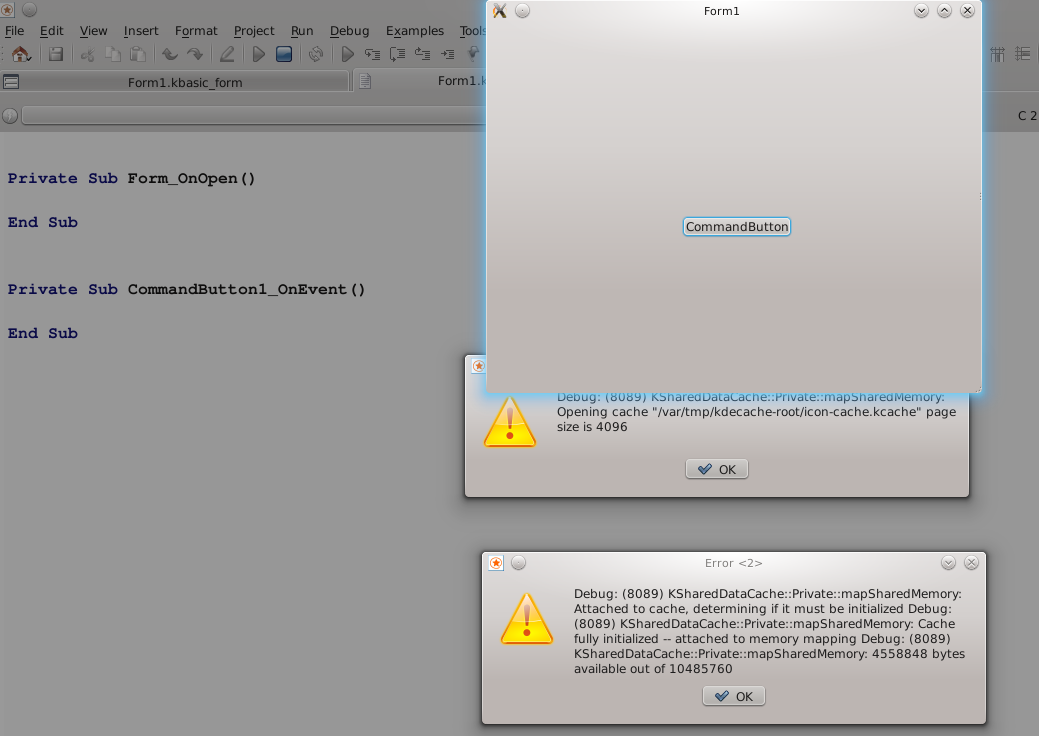Viewport: 1039px width, 736px height.
Task: Click the undo arrow icon
Action: tap(169, 54)
